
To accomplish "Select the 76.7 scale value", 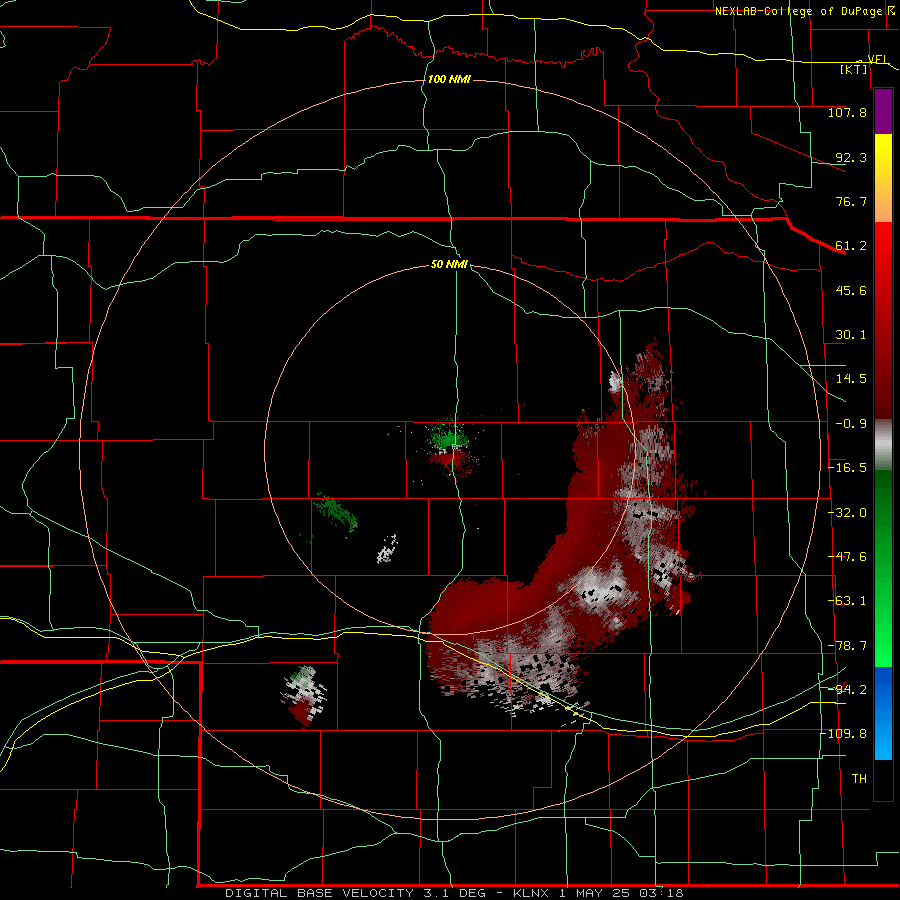I will pos(851,201).
